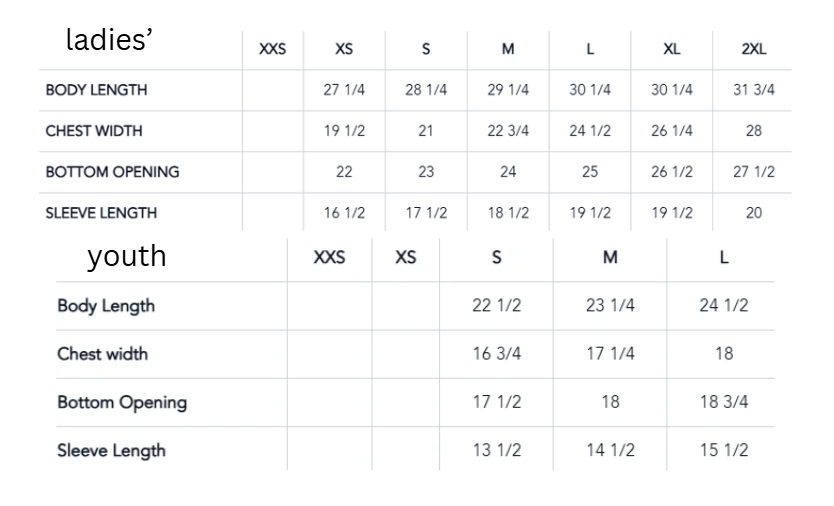Click the youth 23 1/4 body length value

pyautogui.click(x=611, y=305)
